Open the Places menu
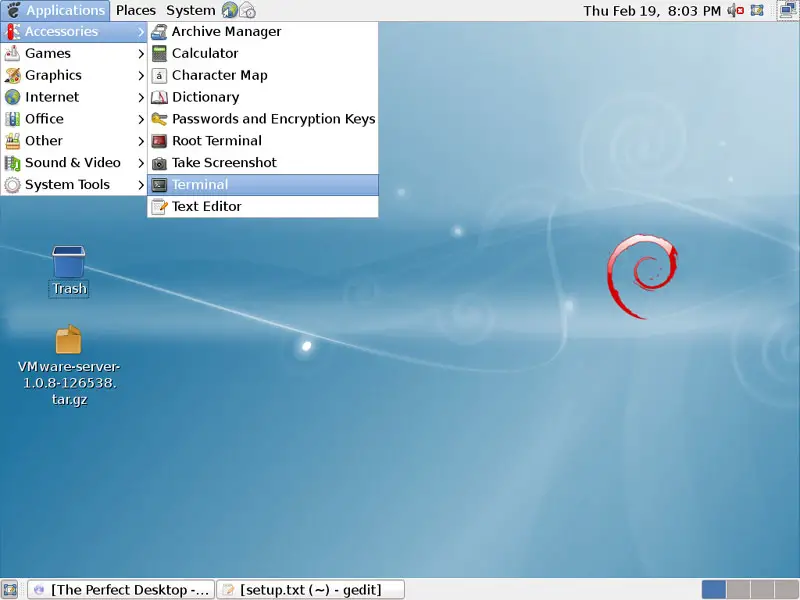This screenshot has height=600, width=800. [136, 10]
